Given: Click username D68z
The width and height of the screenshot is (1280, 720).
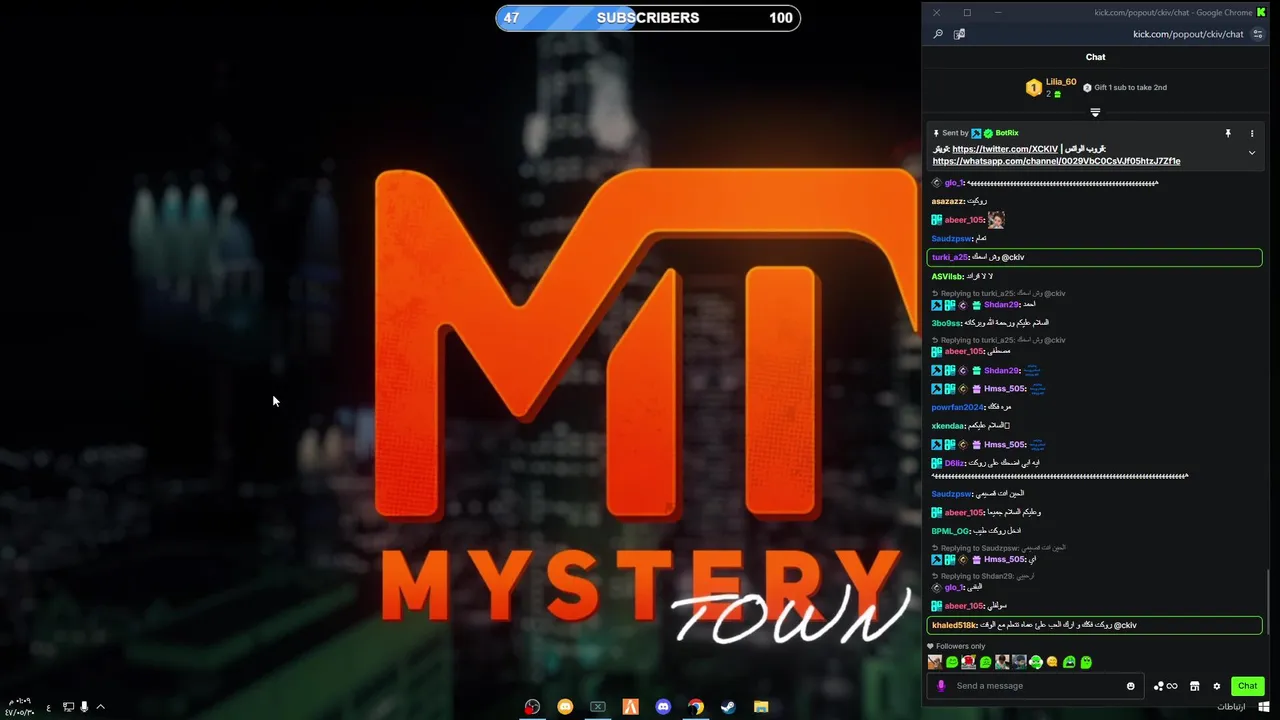Looking at the screenshot, I should click(x=955, y=463).
